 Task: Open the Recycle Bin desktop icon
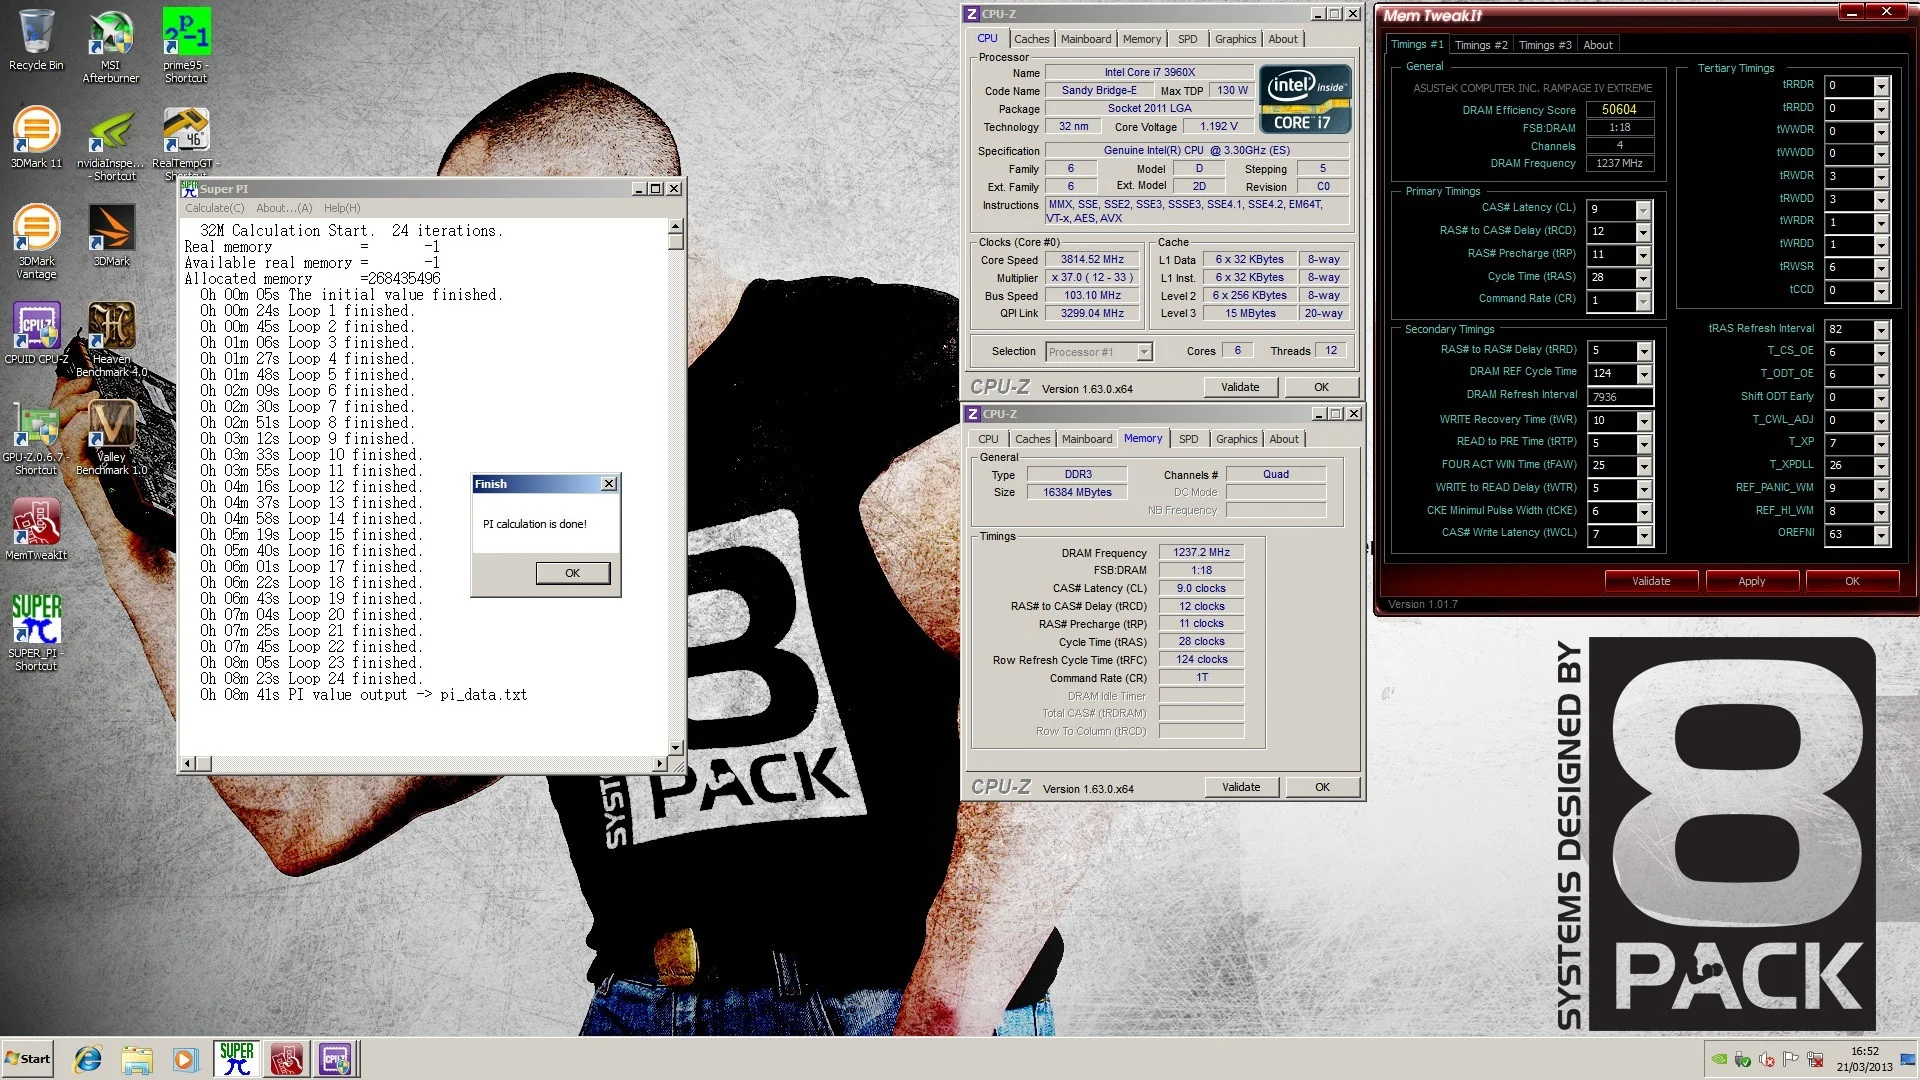click(36, 40)
